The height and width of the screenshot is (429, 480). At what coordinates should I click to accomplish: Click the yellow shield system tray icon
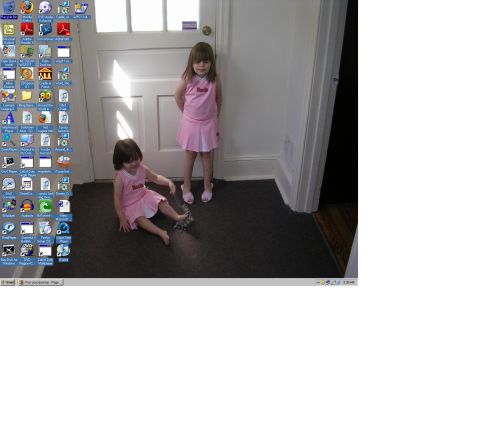(x=323, y=283)
